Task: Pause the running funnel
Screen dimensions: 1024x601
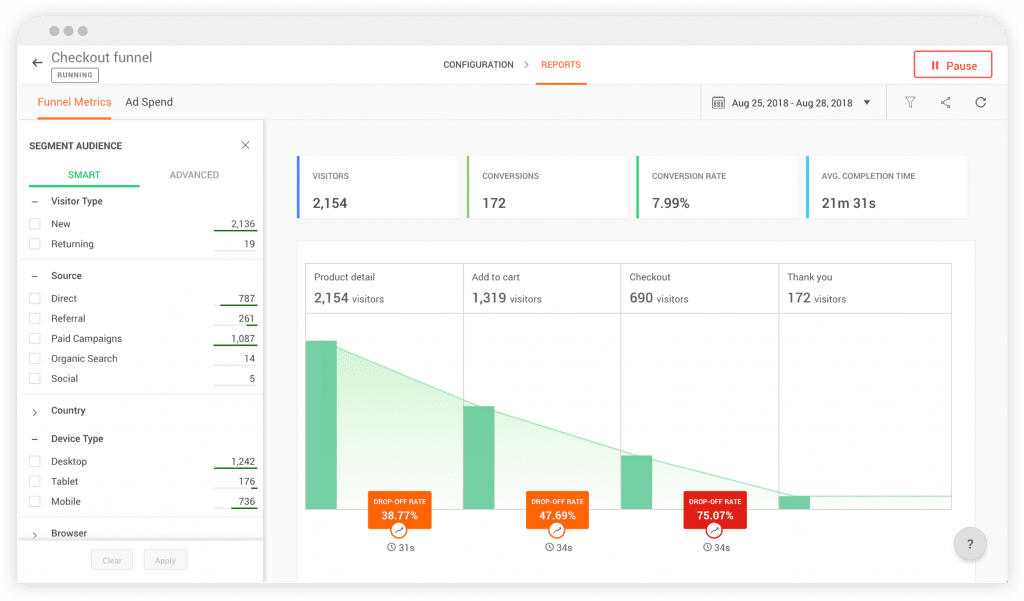Action: [x=952, y=64]
